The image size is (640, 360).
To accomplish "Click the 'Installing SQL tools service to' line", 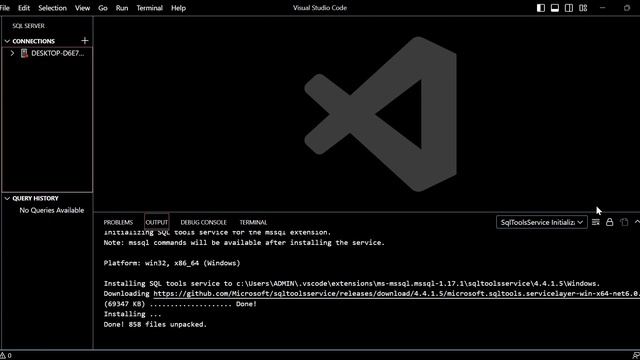I will [x=352, y=283].
